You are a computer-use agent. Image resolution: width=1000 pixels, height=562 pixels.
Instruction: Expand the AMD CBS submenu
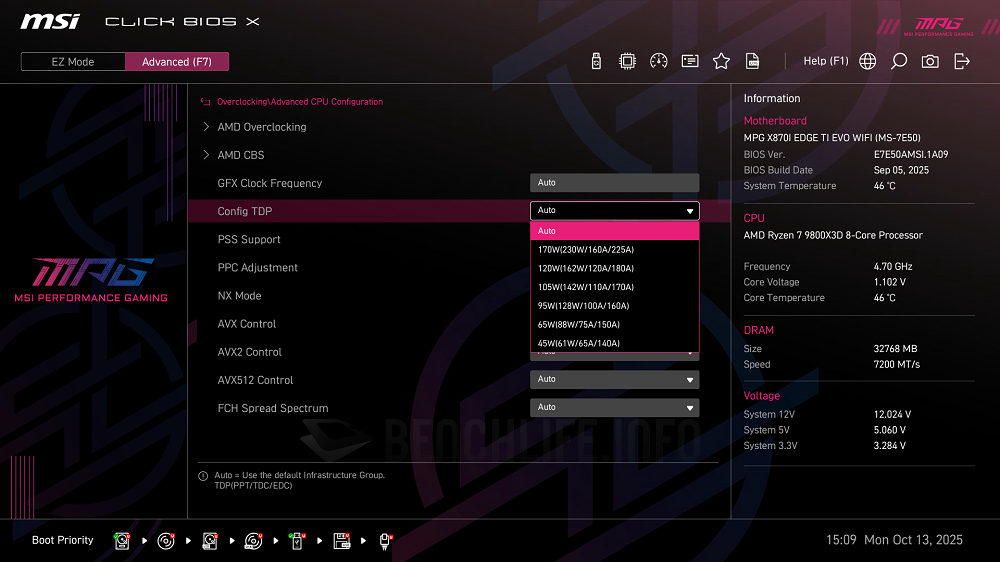tap(241, 155)
